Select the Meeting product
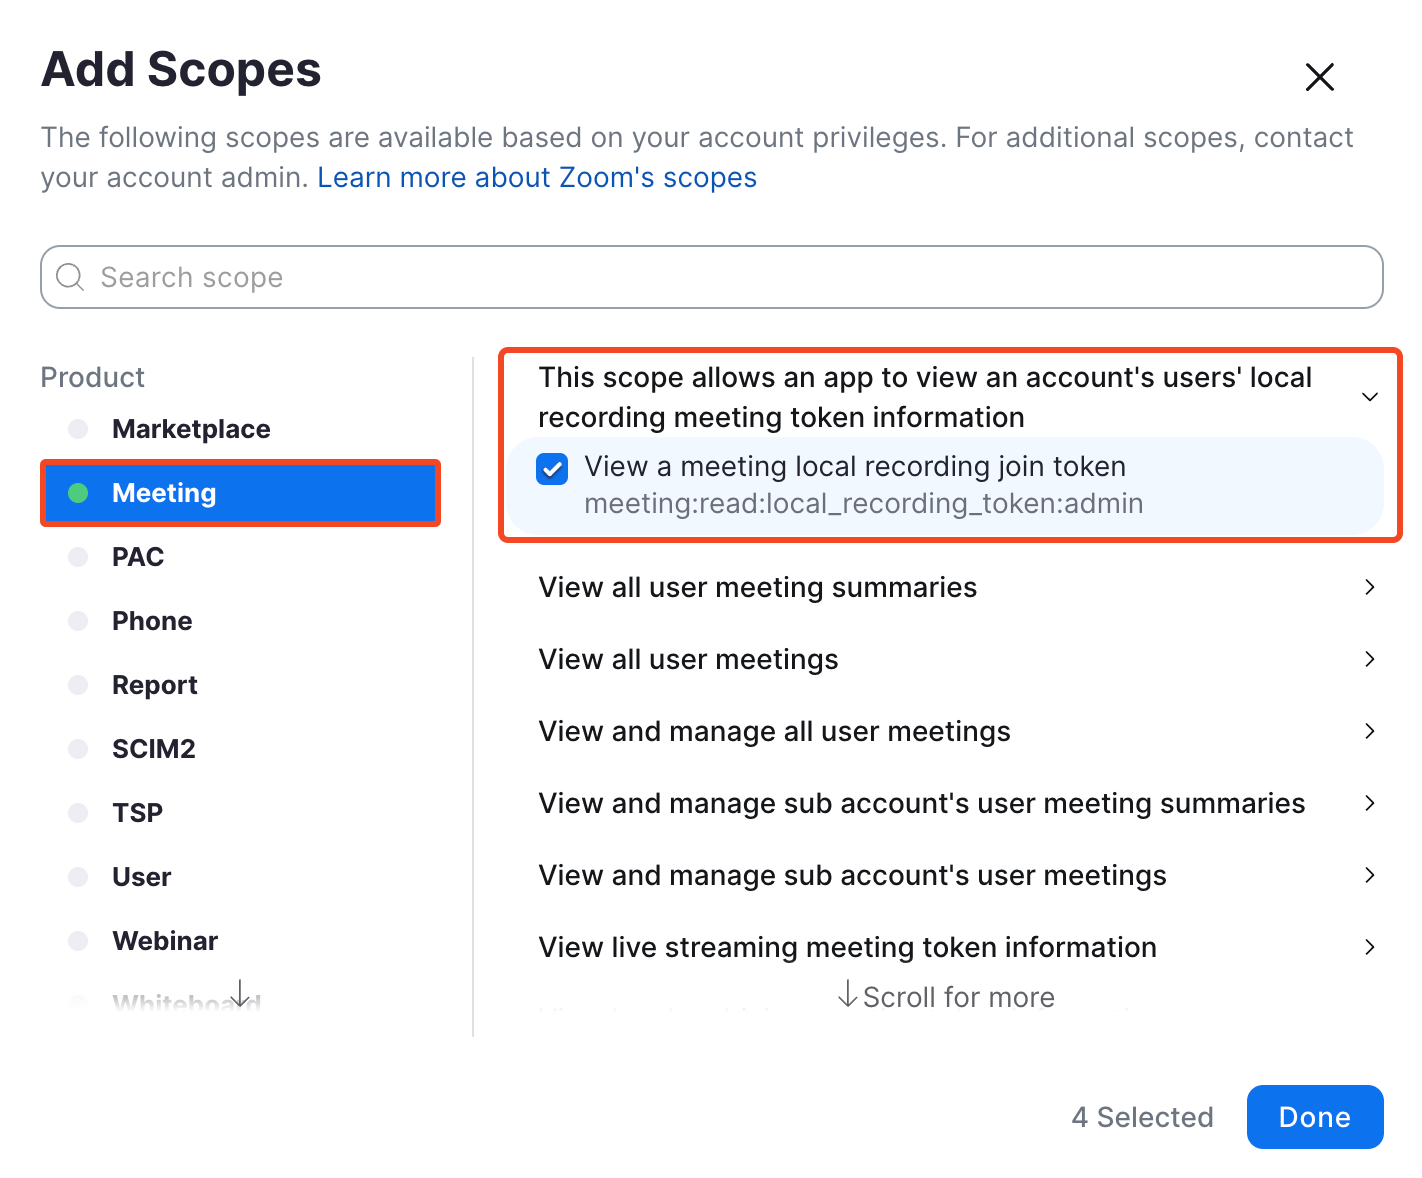The image size is (1422, 1178). point(240,493)
